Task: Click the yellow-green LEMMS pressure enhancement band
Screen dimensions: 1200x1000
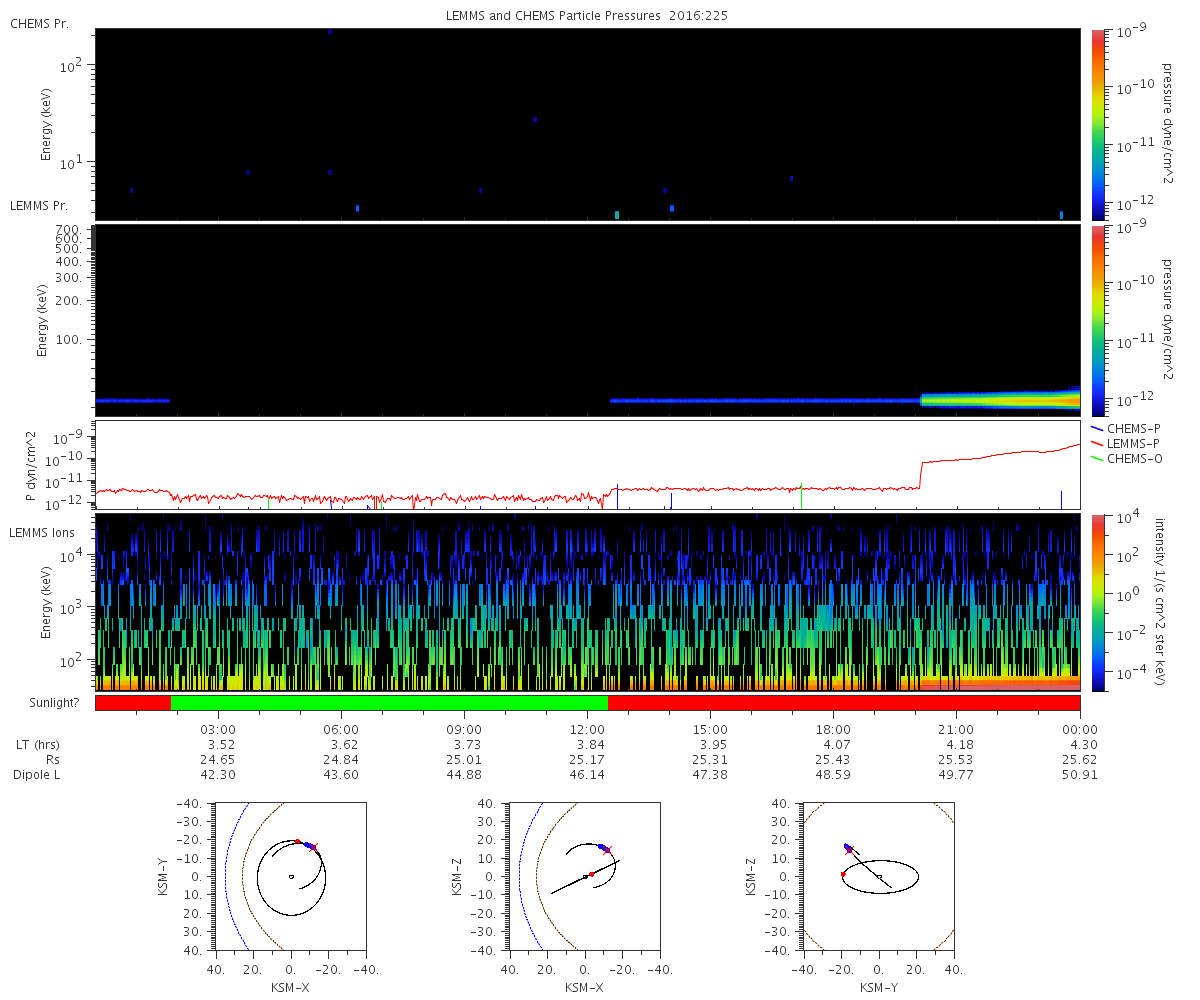Action: click(x=1000, y=400)
